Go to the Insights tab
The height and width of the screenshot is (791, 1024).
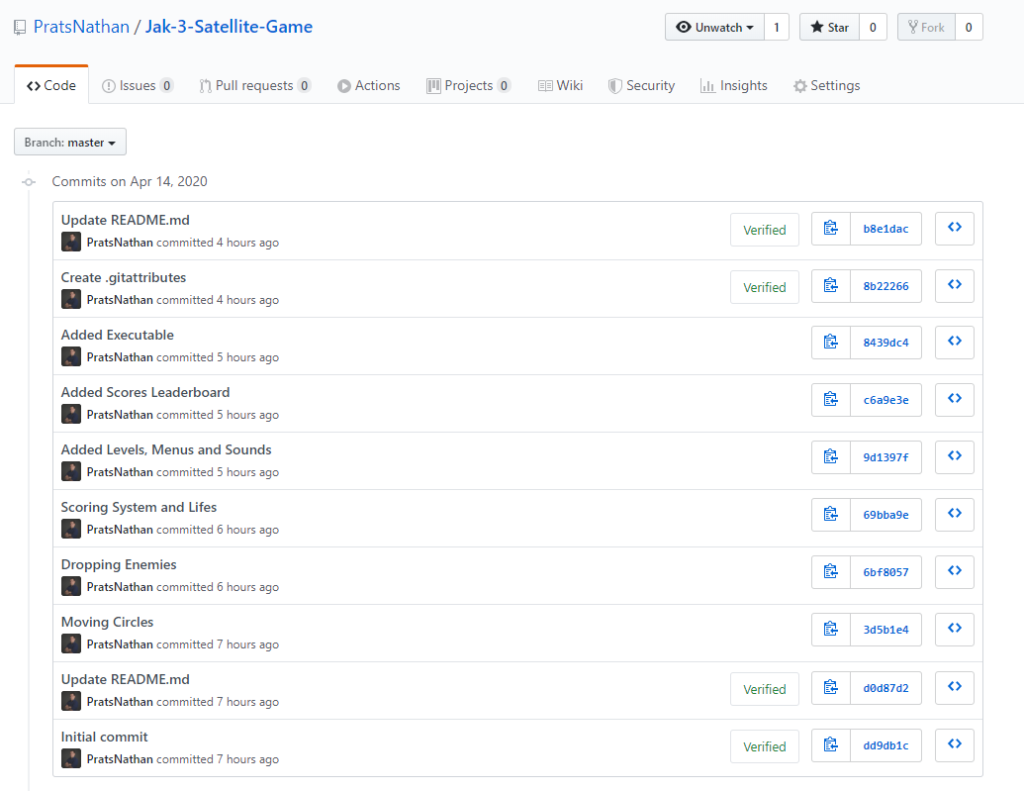pos(734,86)
